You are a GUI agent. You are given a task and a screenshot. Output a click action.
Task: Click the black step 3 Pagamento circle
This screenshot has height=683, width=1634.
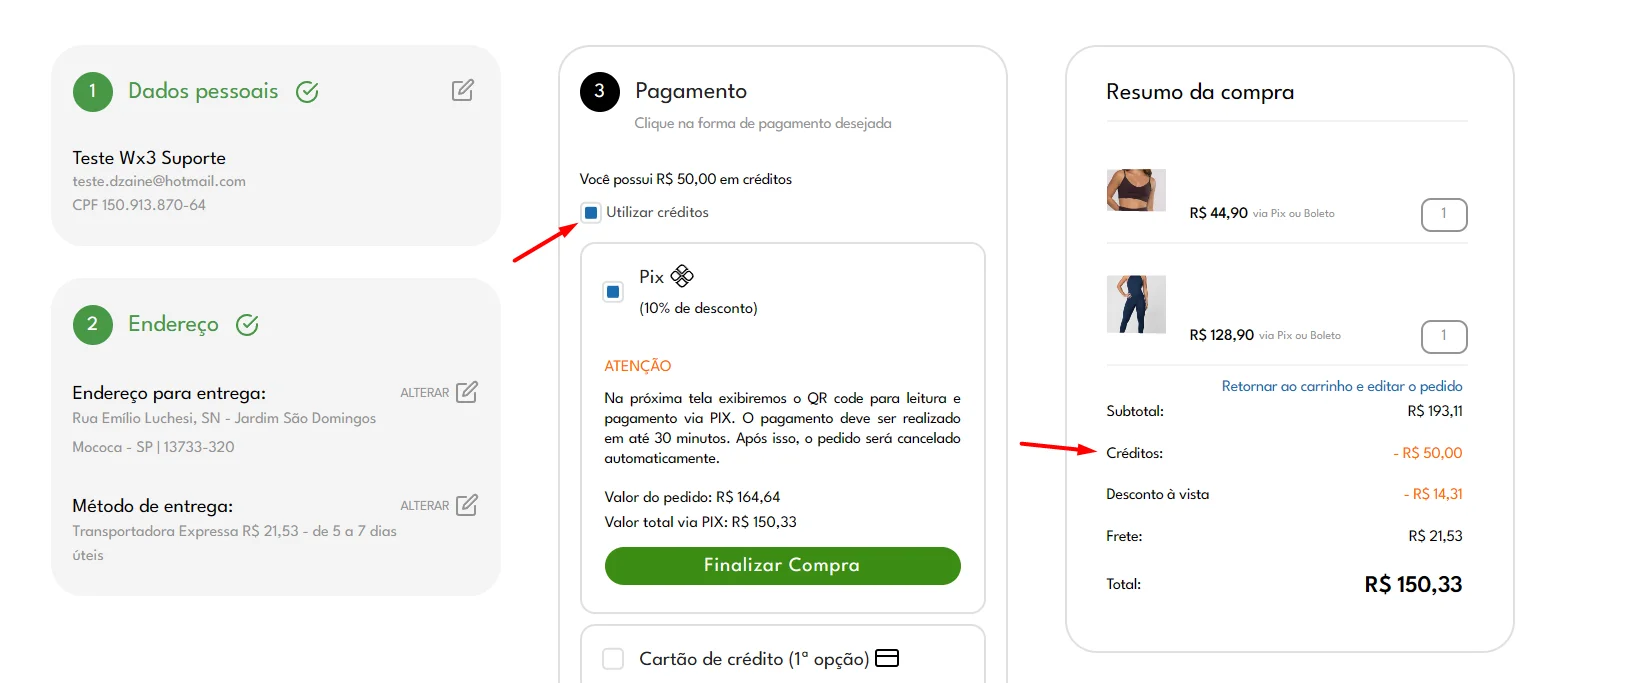(x=600, y=92)
